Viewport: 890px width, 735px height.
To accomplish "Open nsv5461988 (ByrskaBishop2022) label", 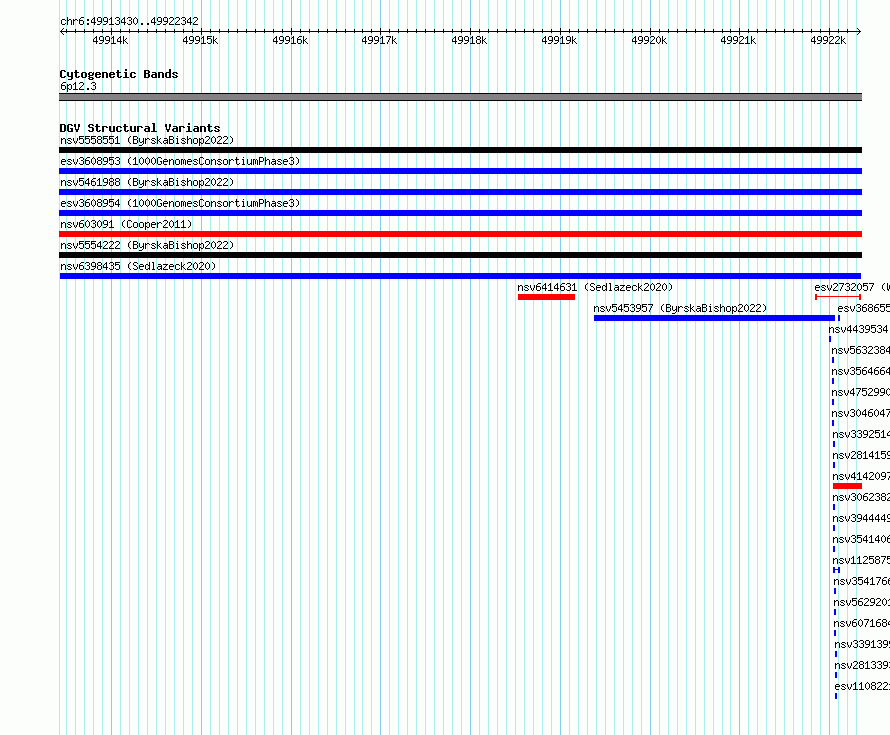I will pyautogui.click(x=147, y=182).
